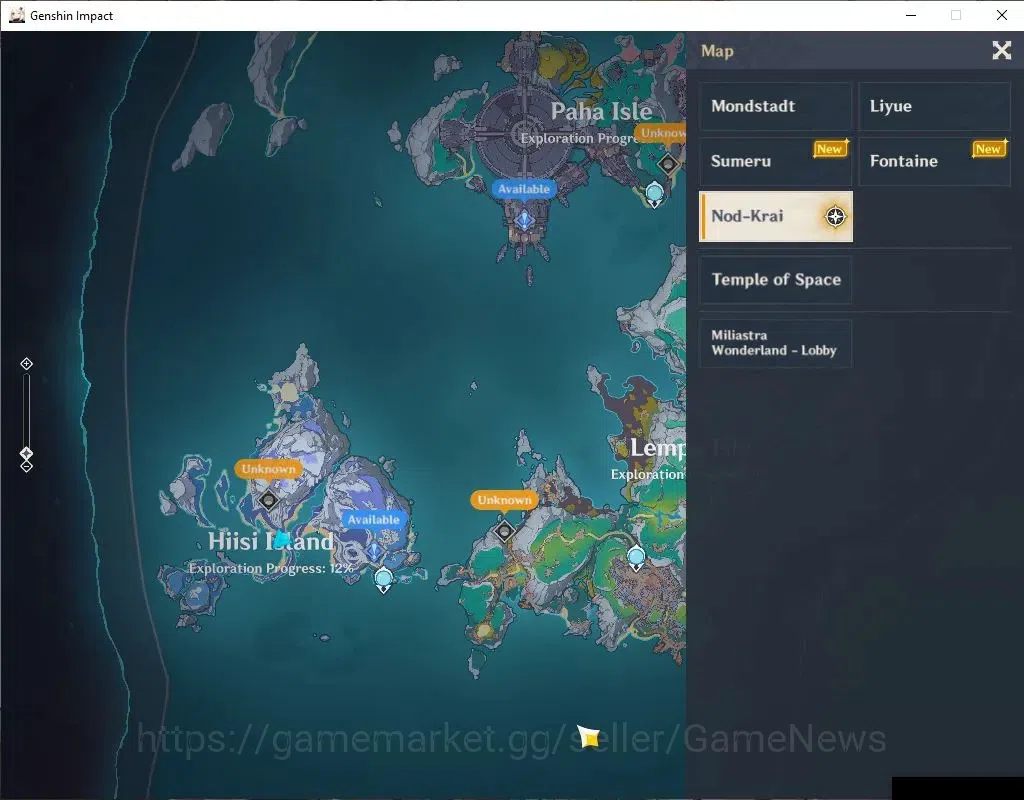Select the Nod-Krai region entry
Image resolution: width=1024 pixels, height=800 pixels.
775,216
